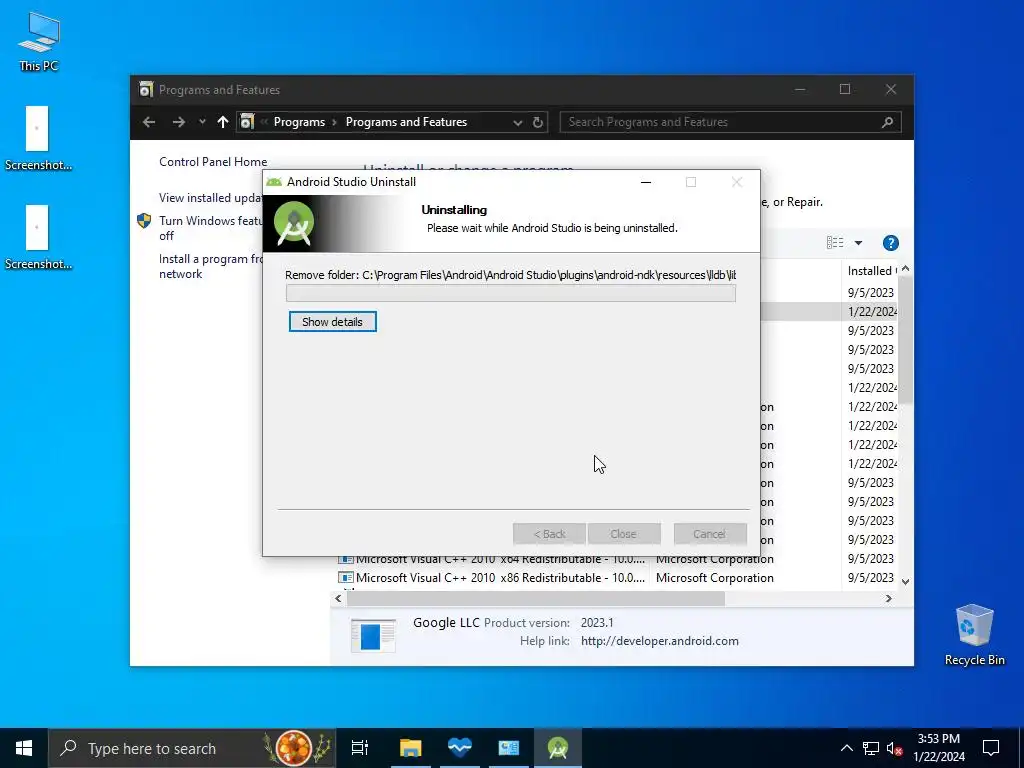
Task: Open Turn Windows features on or off link
Action: coord(210,228)
